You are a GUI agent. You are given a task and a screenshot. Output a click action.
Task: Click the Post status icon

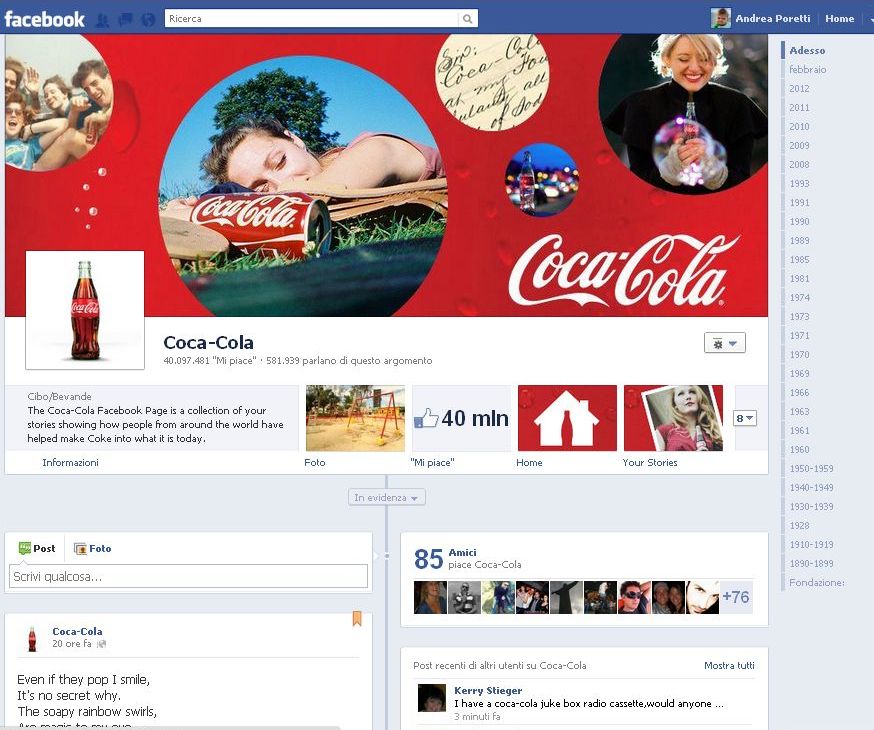coord(25,548)
